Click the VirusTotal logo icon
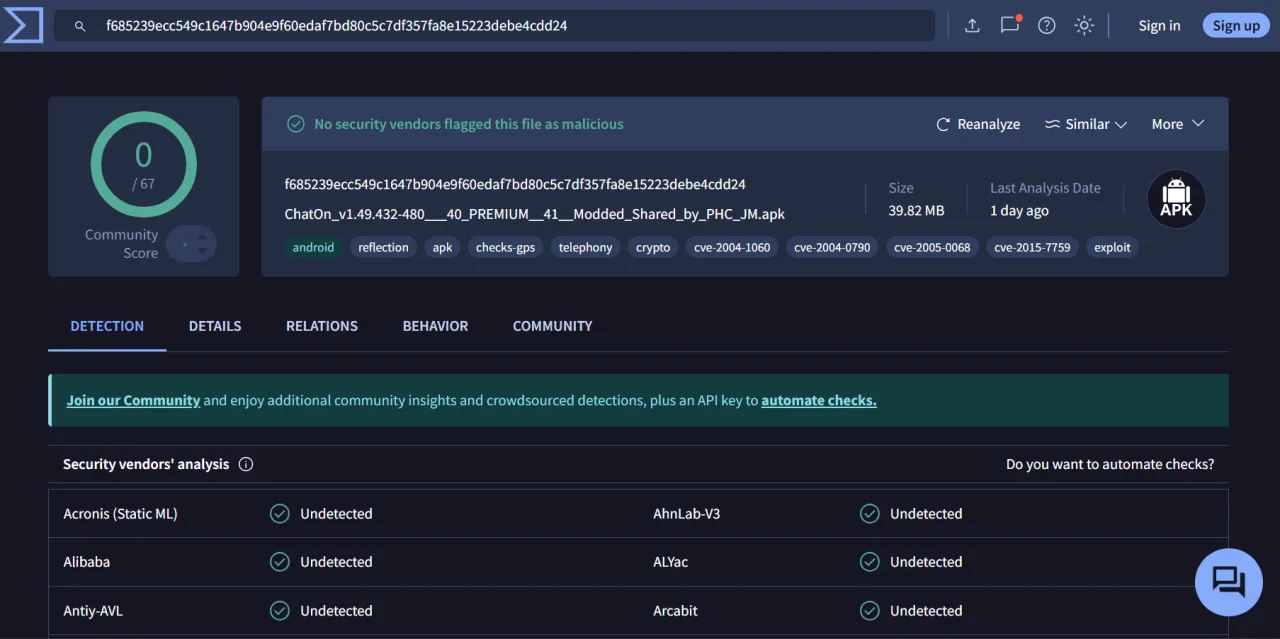This screenshot has height=639, width=1280. [22, 25]
